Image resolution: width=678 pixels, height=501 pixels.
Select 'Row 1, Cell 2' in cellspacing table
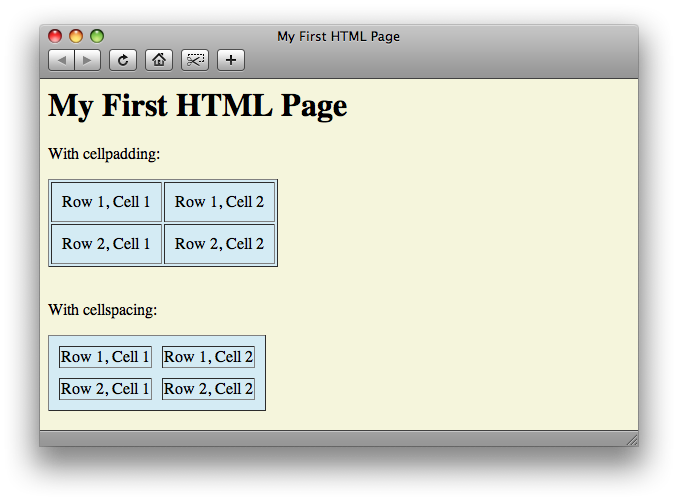pyautogui.click(x=208, y=357)
